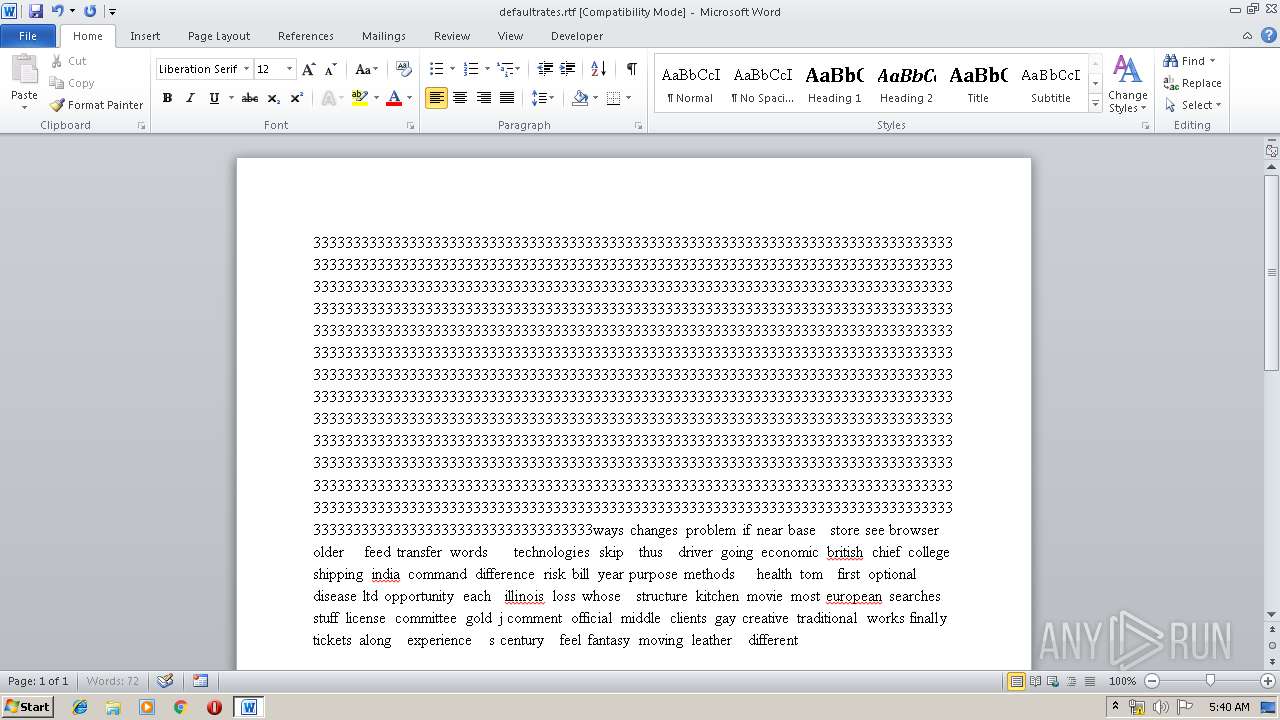Toggle italic formatting
Viewport: 1280px width, 720px height.
point(190,98)
